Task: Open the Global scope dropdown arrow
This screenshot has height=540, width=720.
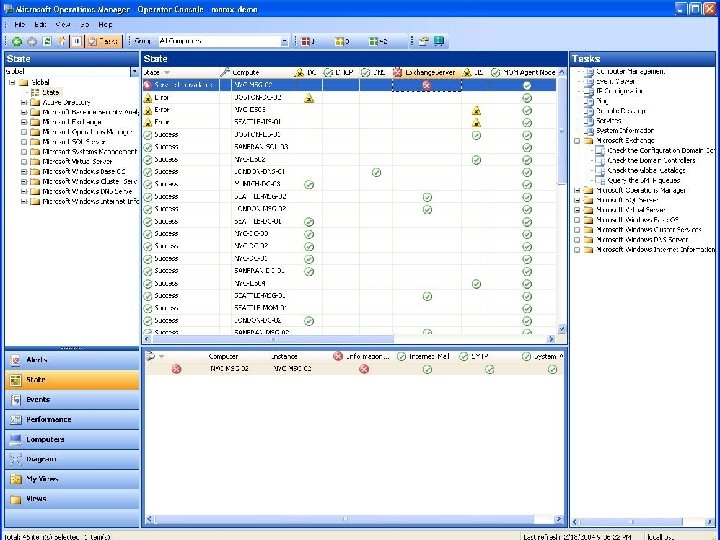Action: 134,72
